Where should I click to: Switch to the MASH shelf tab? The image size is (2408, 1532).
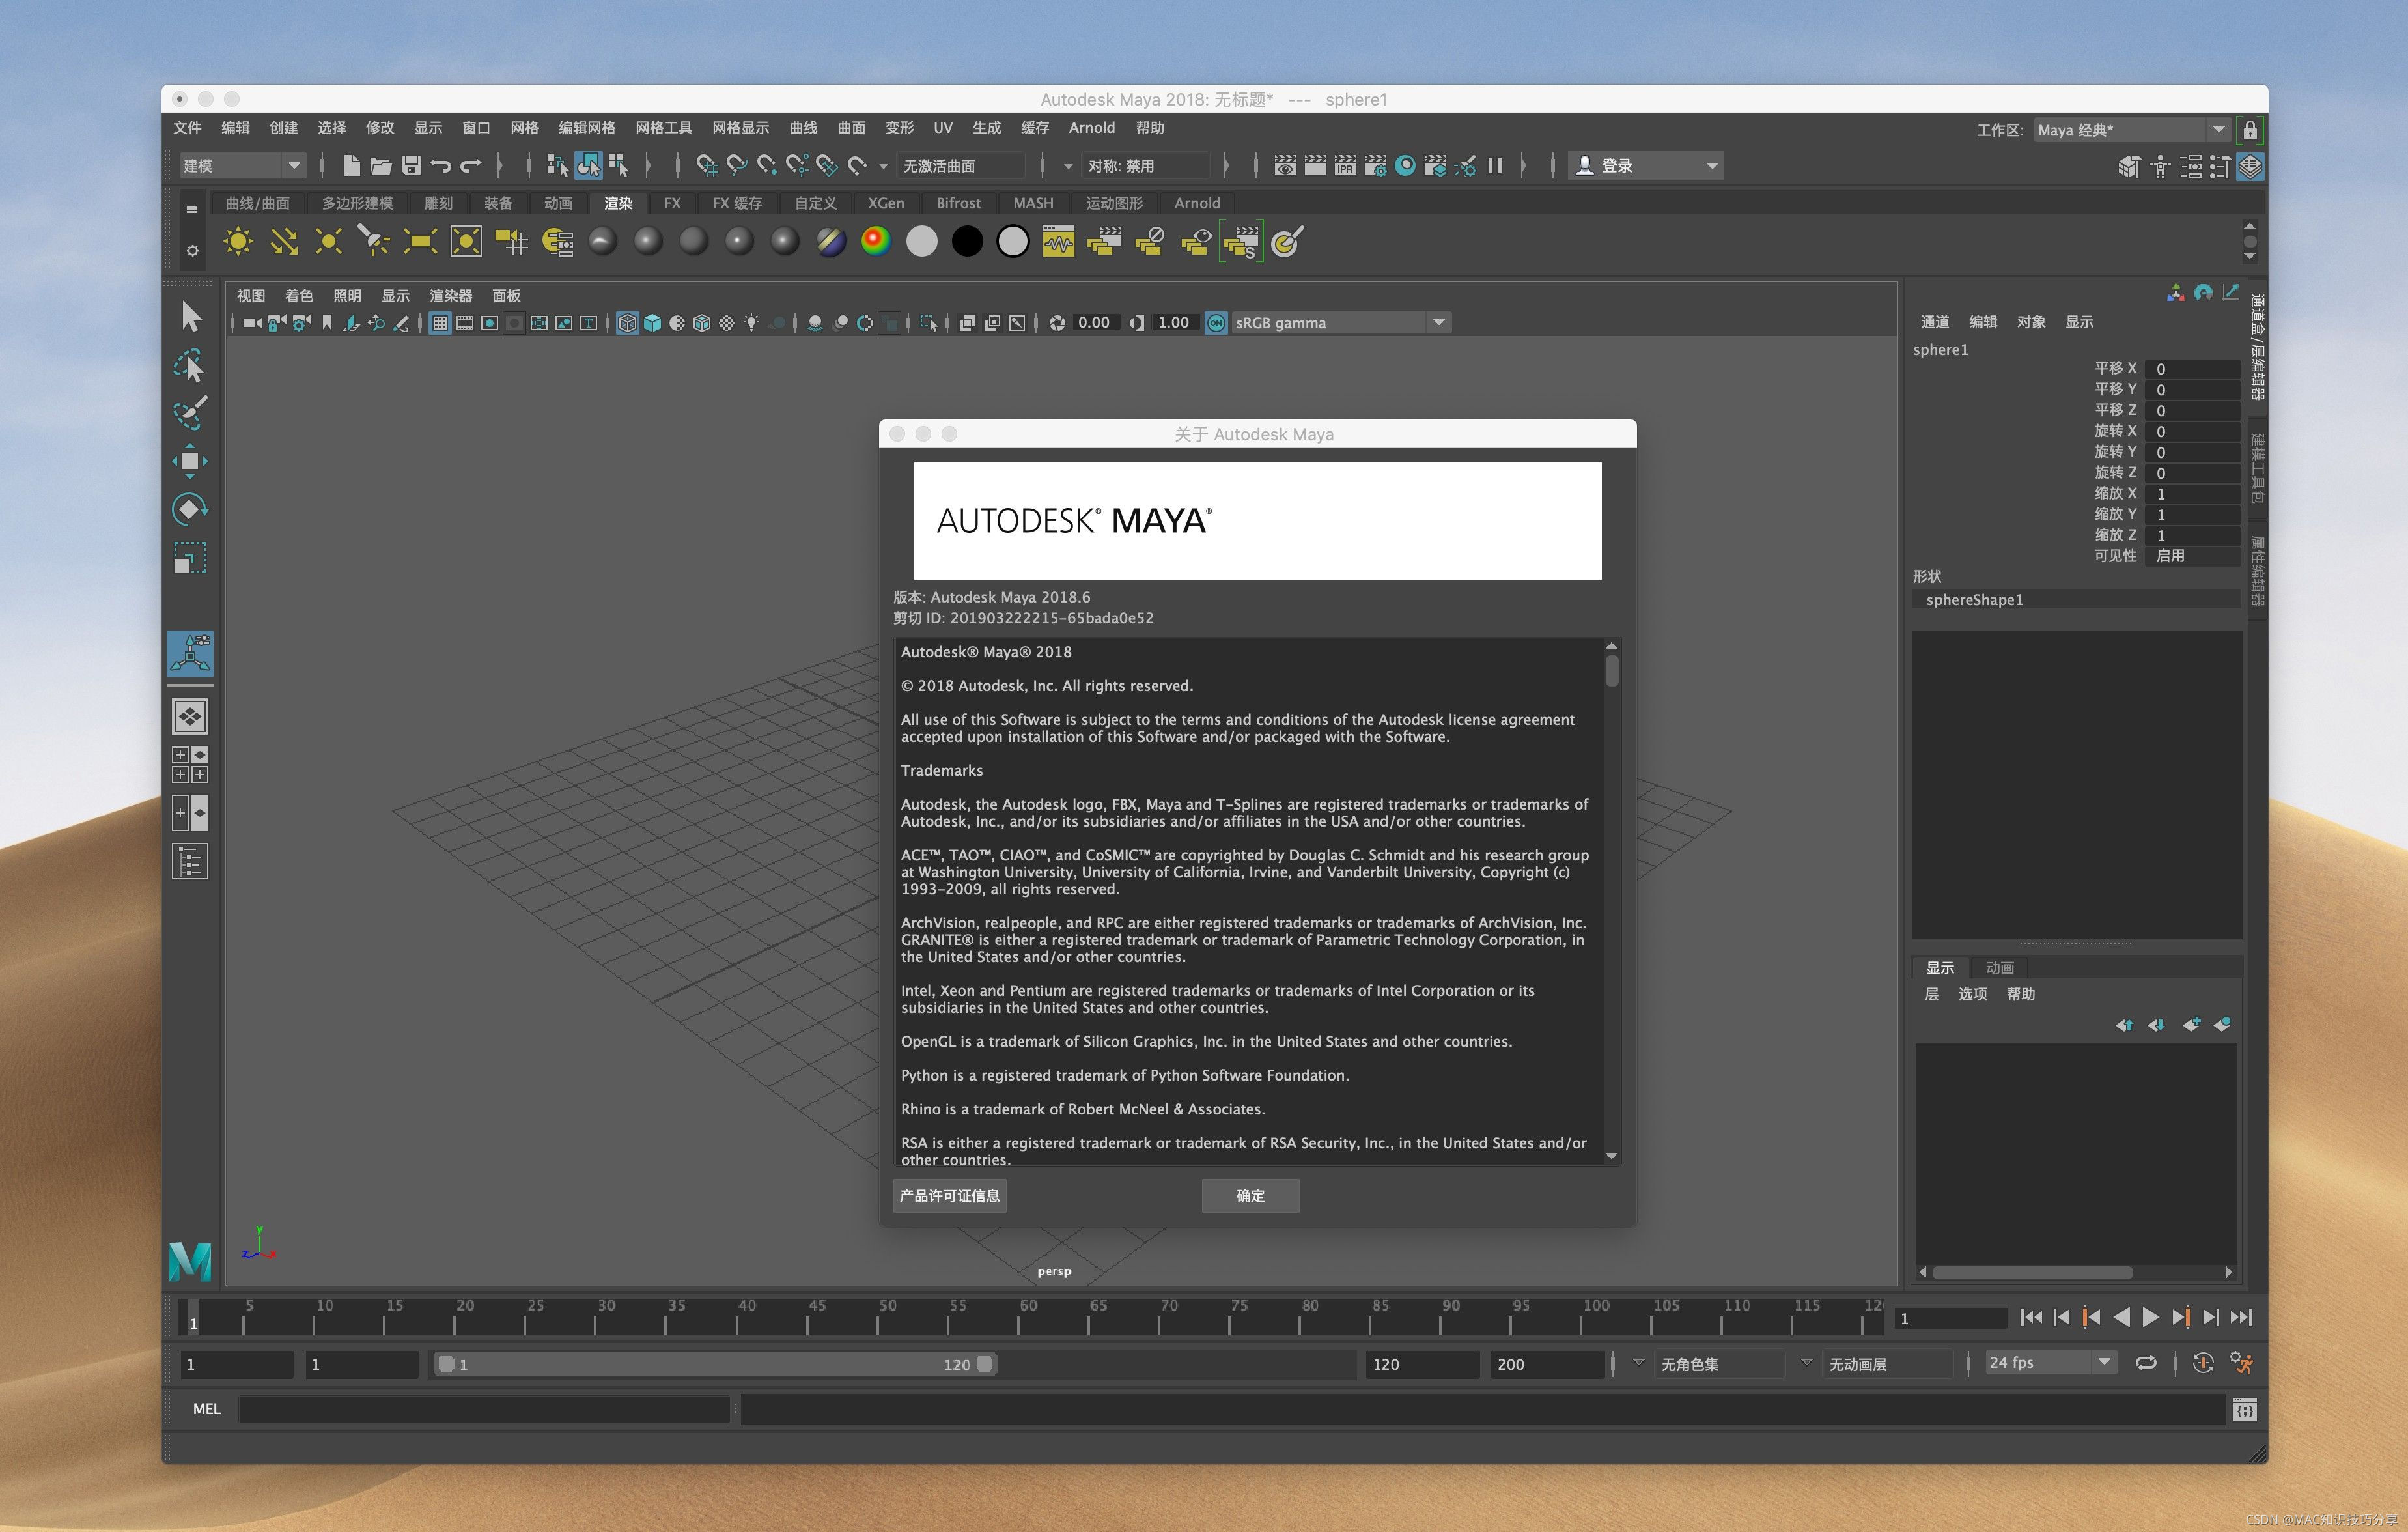coord(1032,203)
